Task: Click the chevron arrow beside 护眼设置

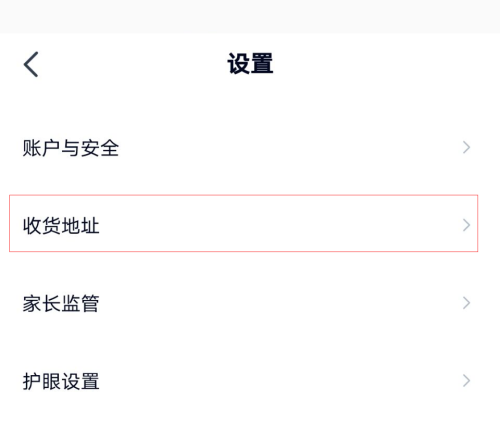Action: click(466, 381)
